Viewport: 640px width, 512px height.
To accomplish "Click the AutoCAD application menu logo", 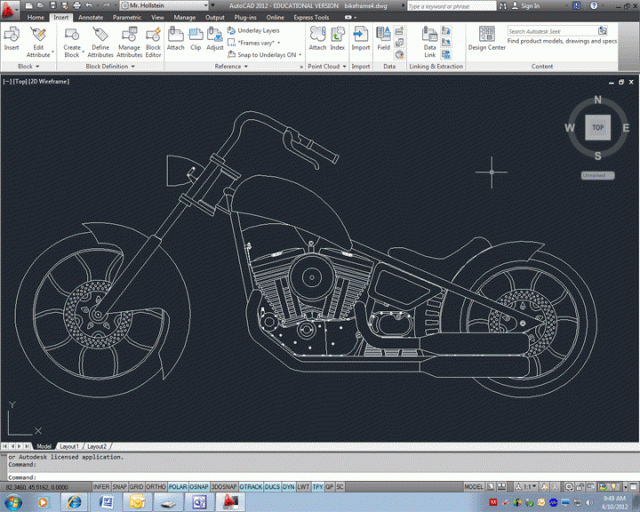I will click(x=9, y=9).
